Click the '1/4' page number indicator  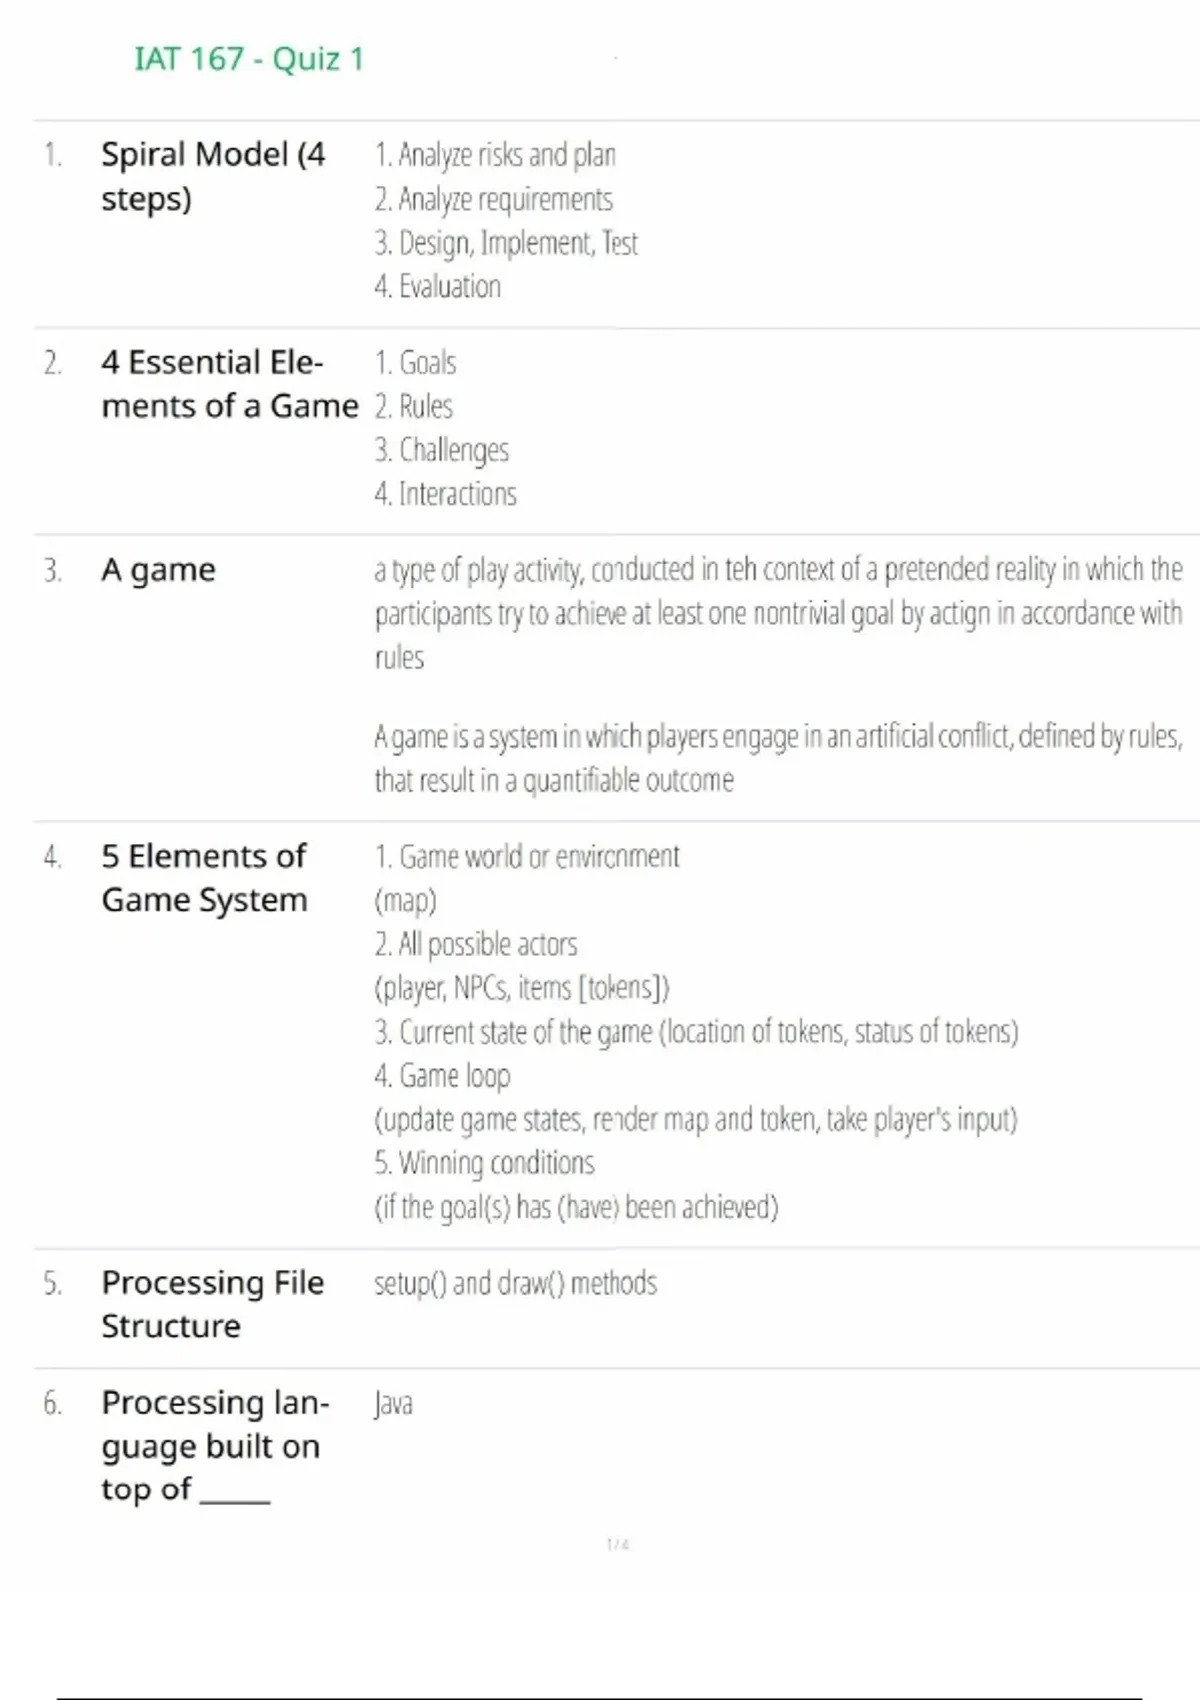coord(618,1545)
